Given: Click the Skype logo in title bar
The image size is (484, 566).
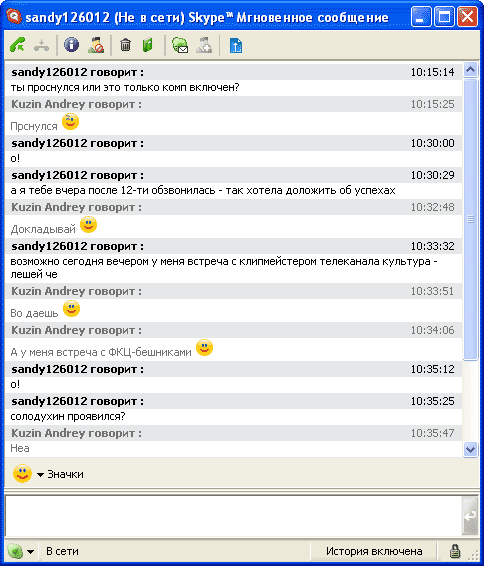Looking at the screenshot, I should (14, 17).
